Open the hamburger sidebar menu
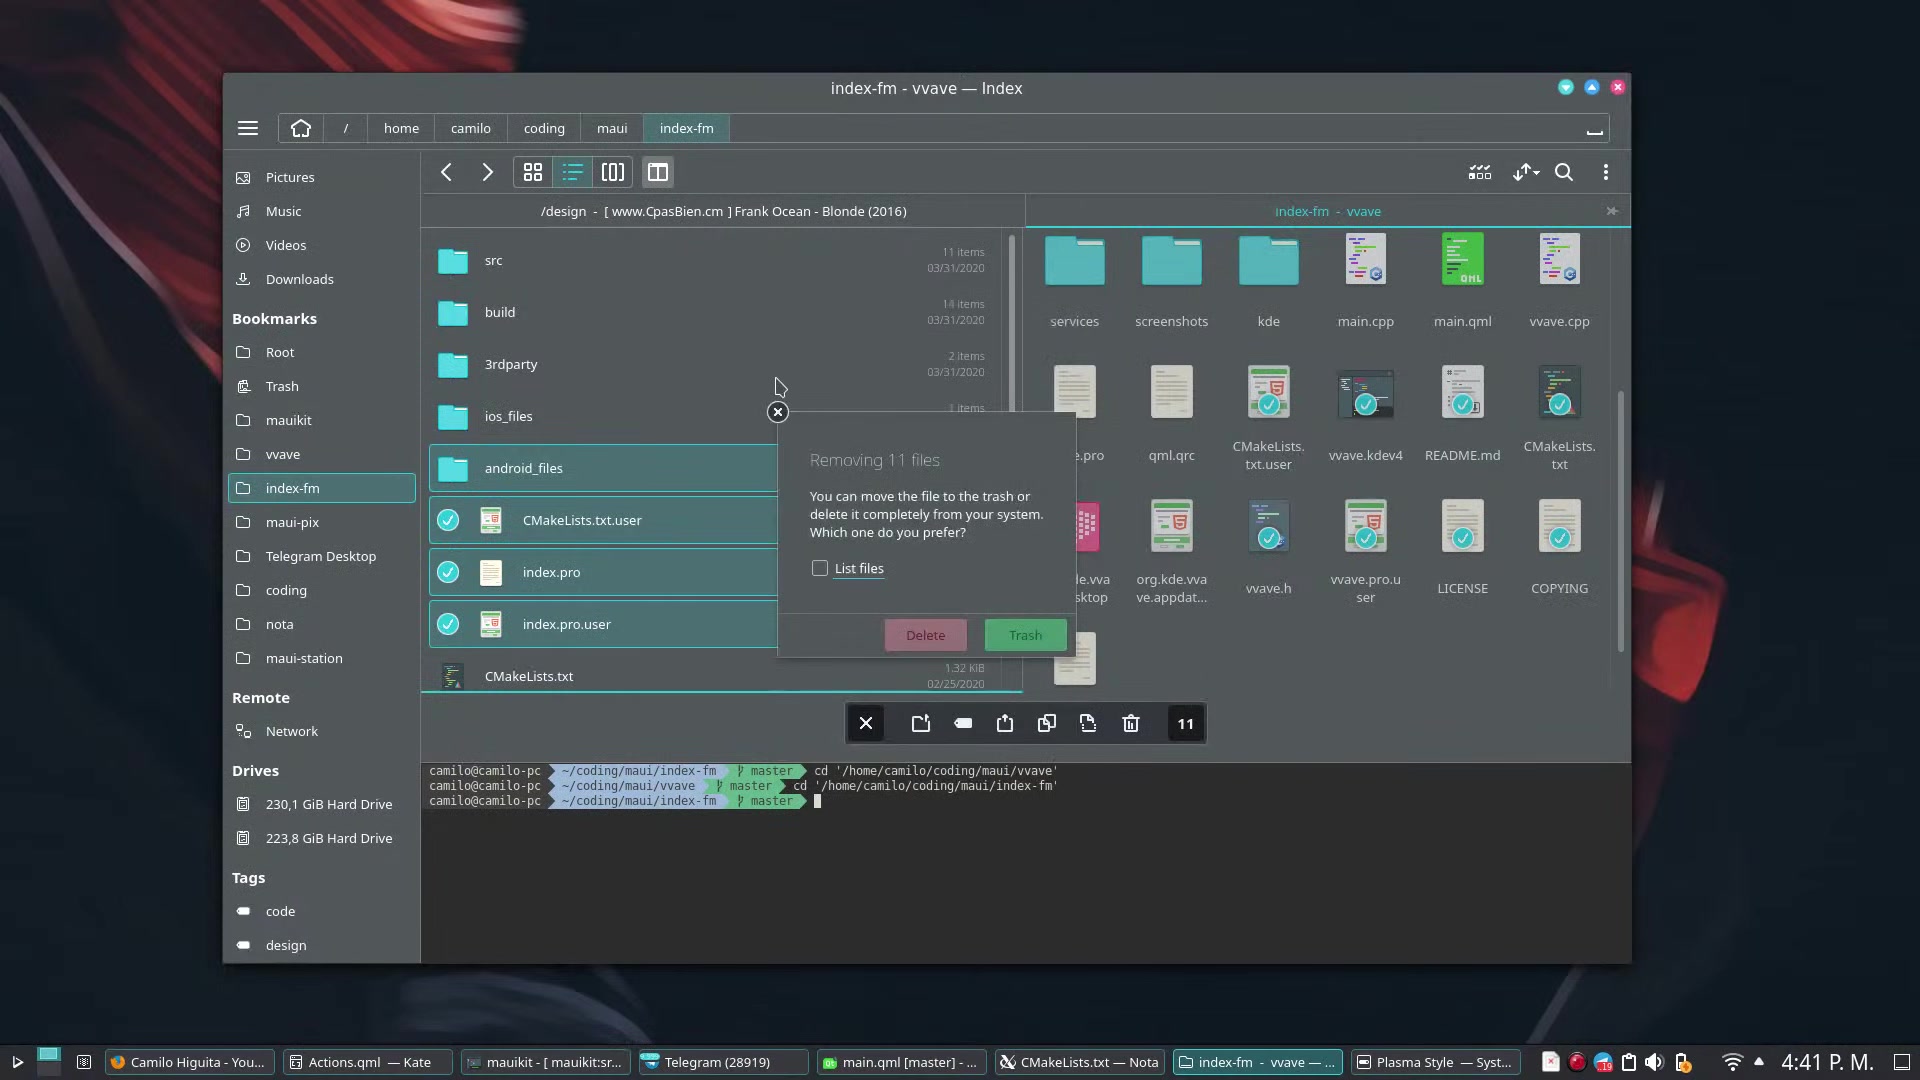 tap(248, 128)
